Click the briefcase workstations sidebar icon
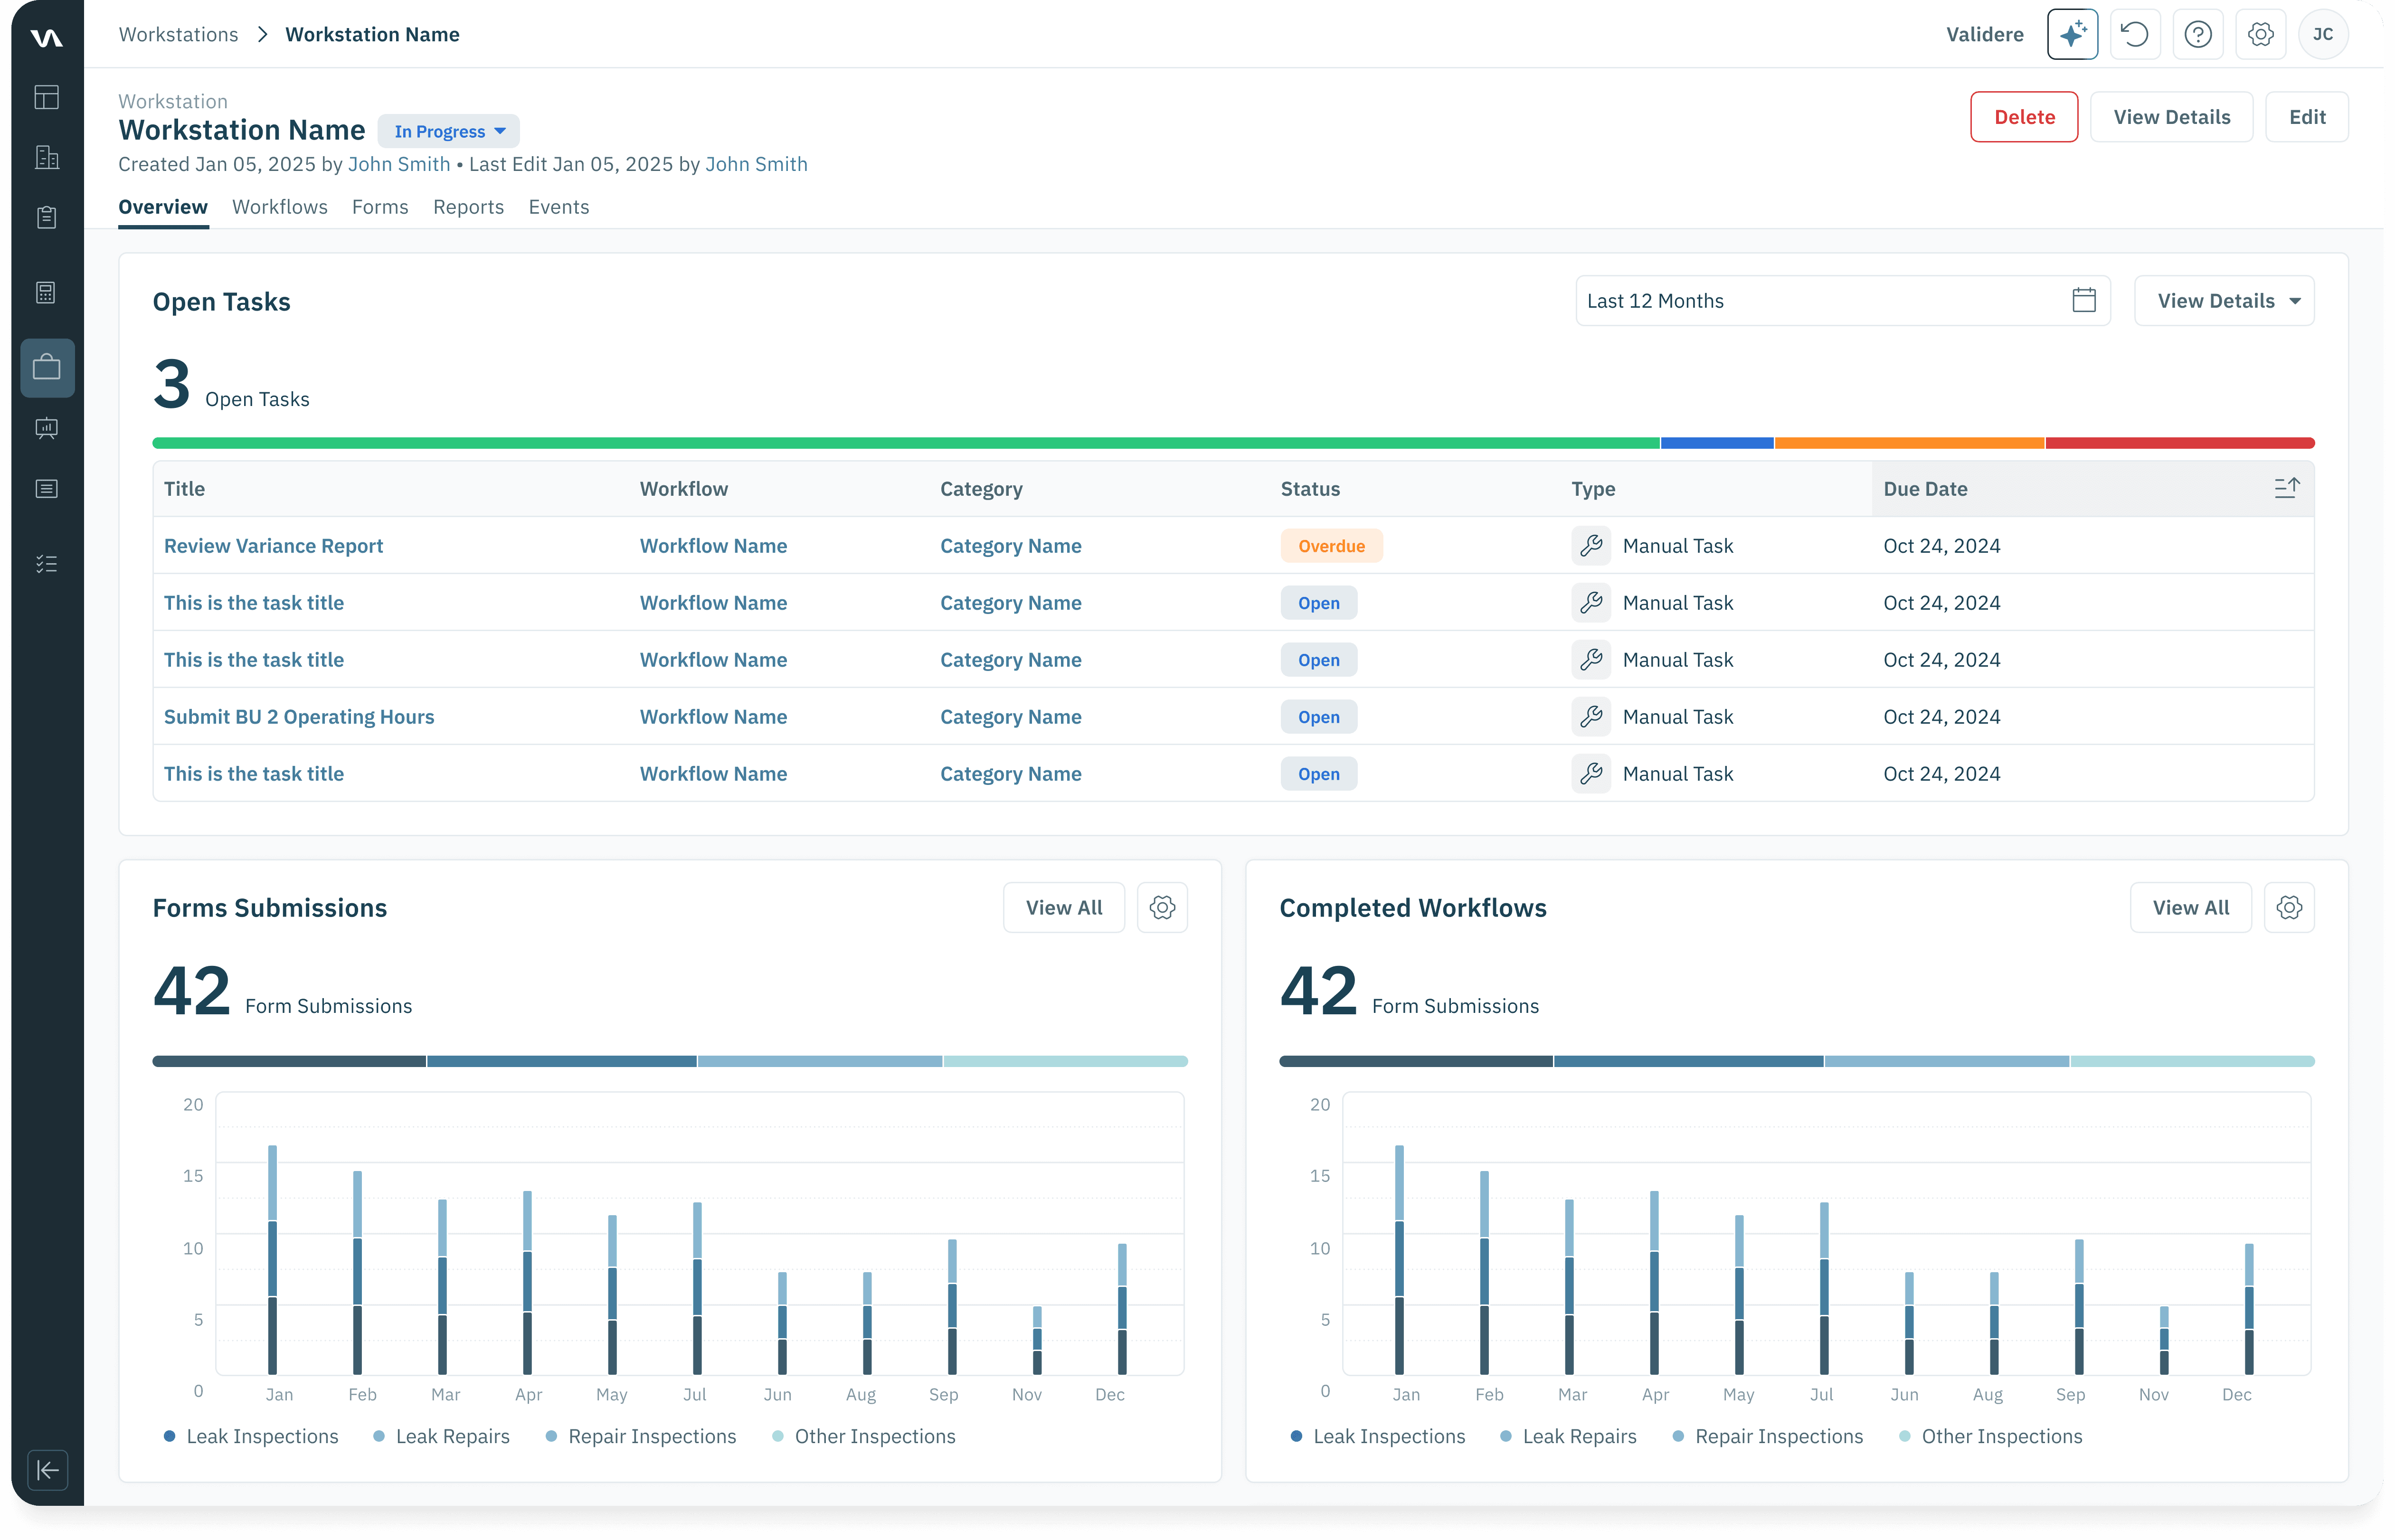Image resolution: width=2395 pixels, height=1540 pixels. [x=47, y=368]
